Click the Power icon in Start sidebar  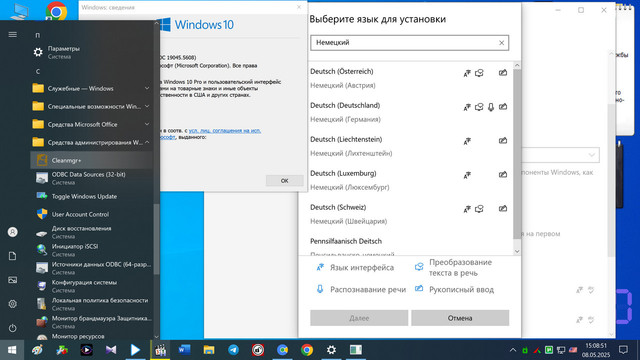(13, 328)
